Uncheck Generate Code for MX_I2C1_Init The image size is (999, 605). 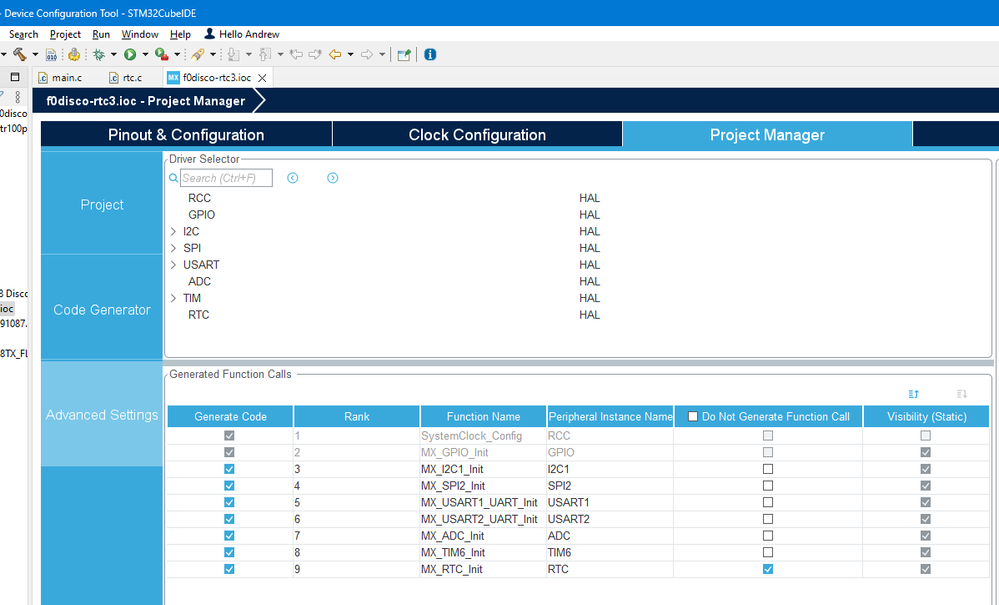[229, 469]
